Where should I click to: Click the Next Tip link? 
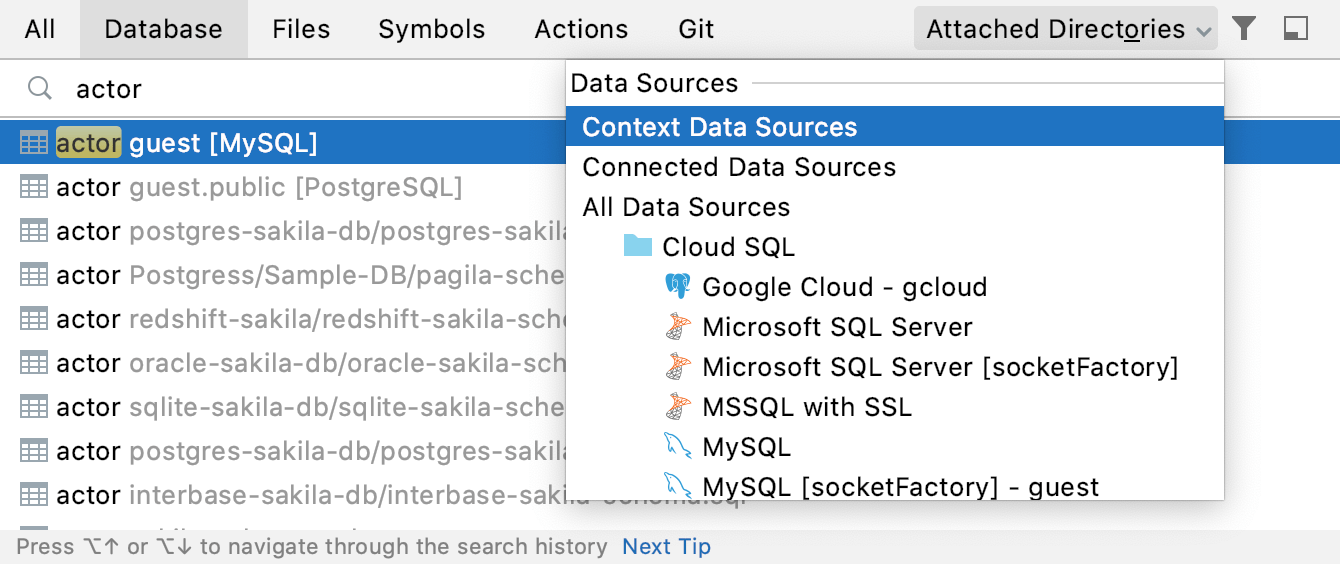point(666,547)
